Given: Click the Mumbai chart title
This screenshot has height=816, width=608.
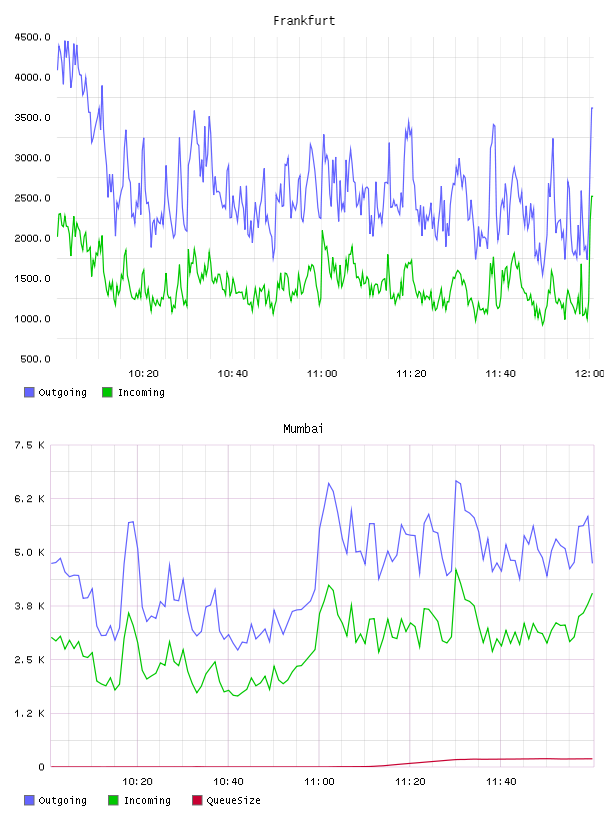Looking at the screenshot, I should point(303,428).
